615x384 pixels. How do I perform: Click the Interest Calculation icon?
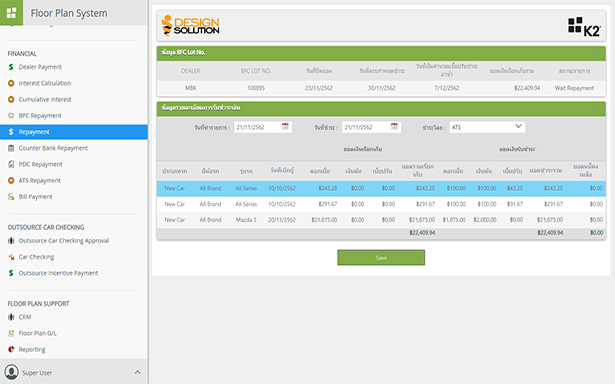pos(11,83)
